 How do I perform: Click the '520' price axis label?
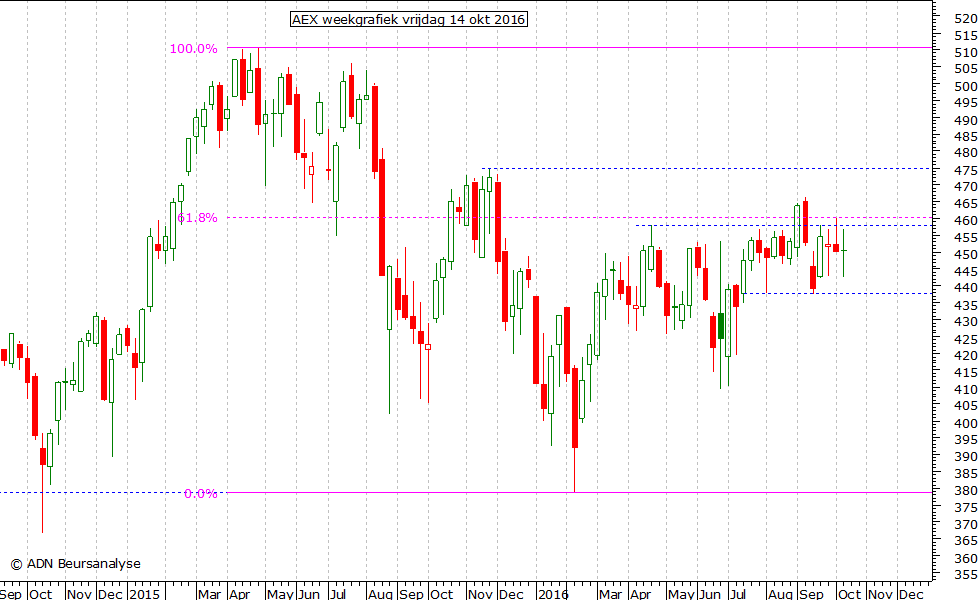coord(966,19)
